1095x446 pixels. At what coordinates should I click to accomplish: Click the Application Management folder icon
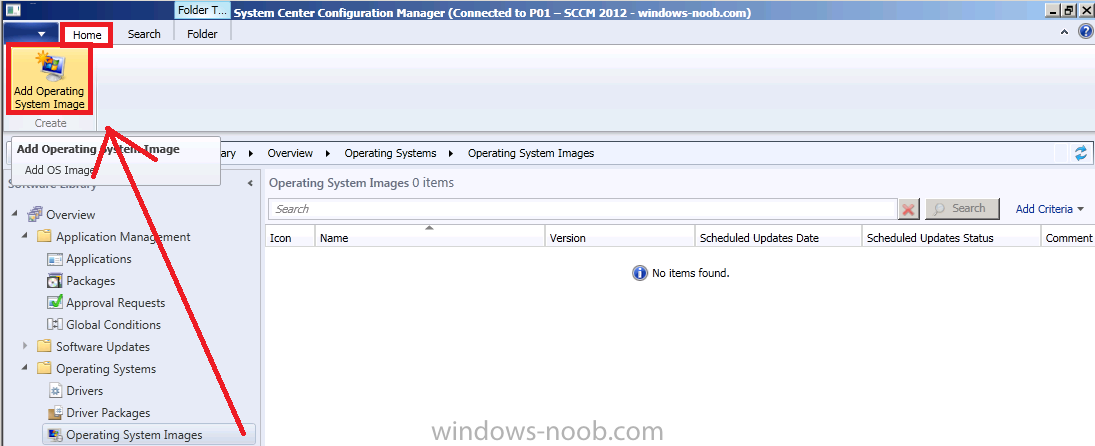point(45,237)
